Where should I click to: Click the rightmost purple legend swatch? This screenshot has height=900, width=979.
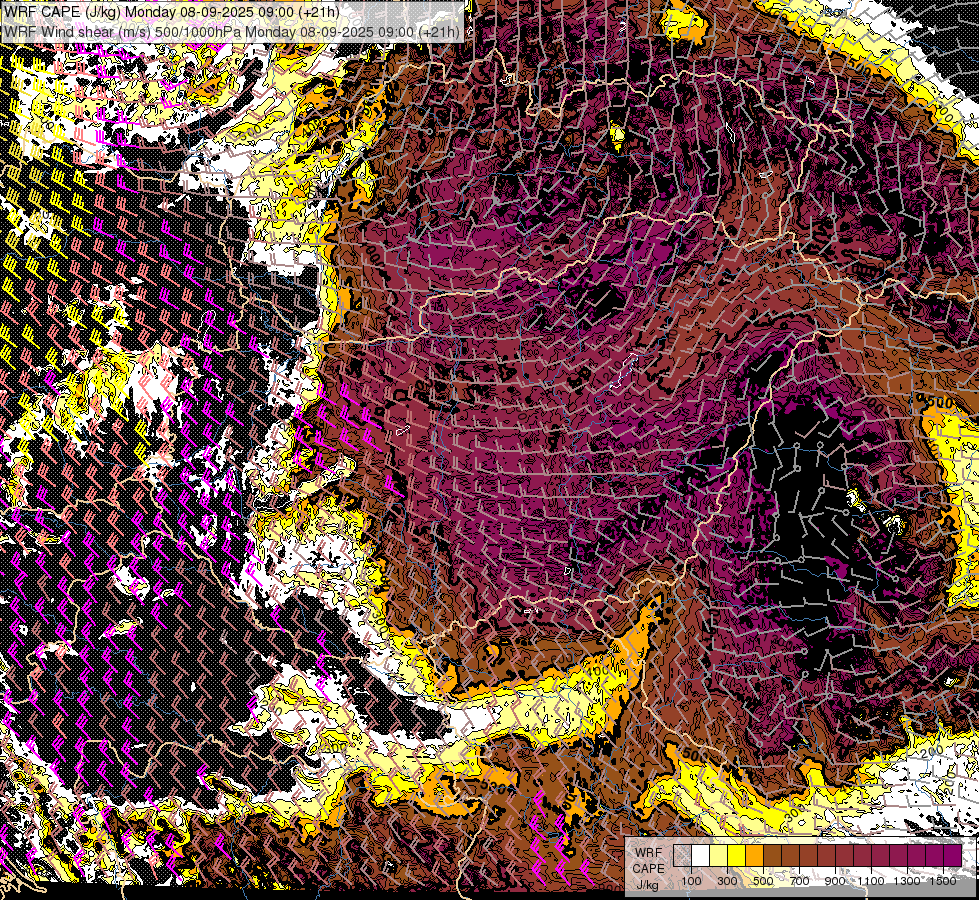click(953, 855)
